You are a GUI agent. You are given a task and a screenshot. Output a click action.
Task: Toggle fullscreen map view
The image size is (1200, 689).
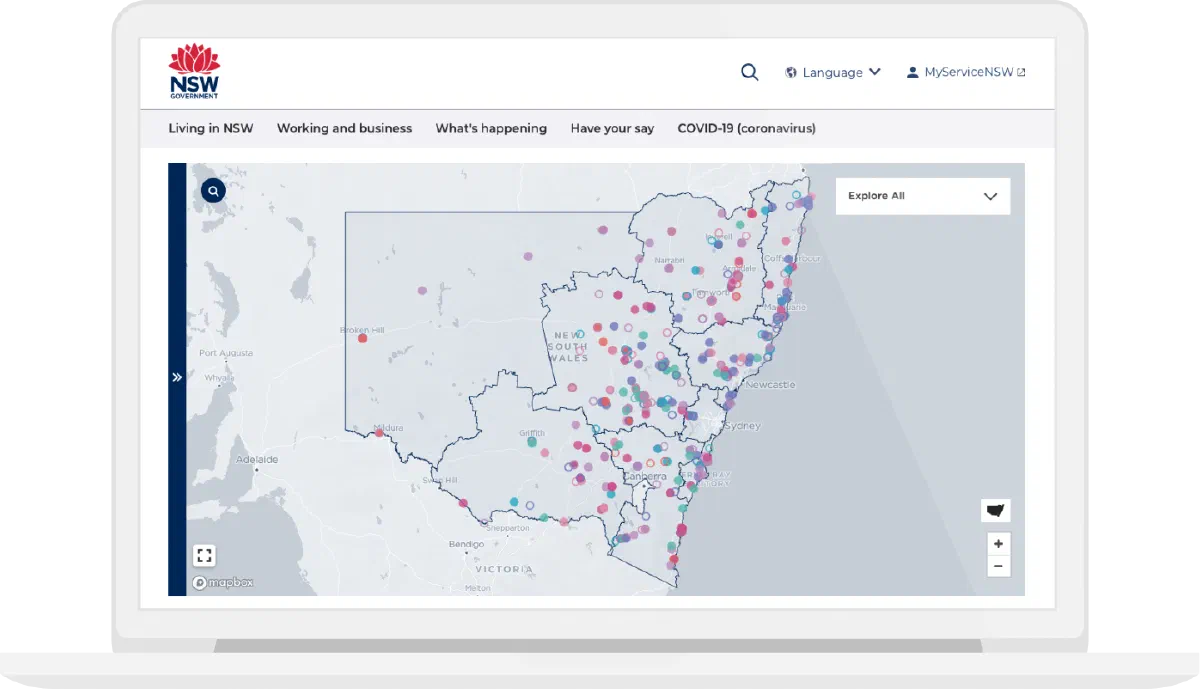coord(204,555)
